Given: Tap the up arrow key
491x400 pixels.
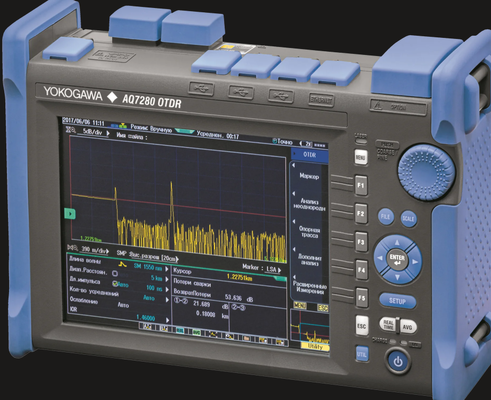Looking at the screenshot, I should pyautogui.click(x=397, y=242).
